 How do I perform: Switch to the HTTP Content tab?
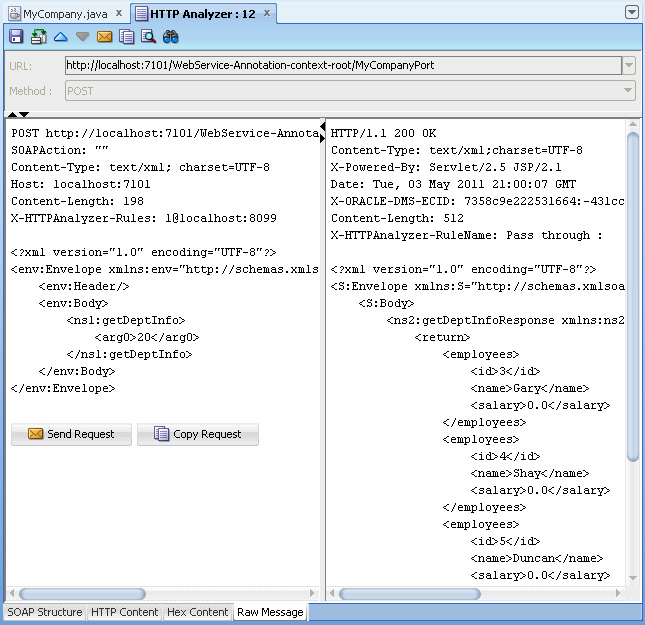[125, 612]
